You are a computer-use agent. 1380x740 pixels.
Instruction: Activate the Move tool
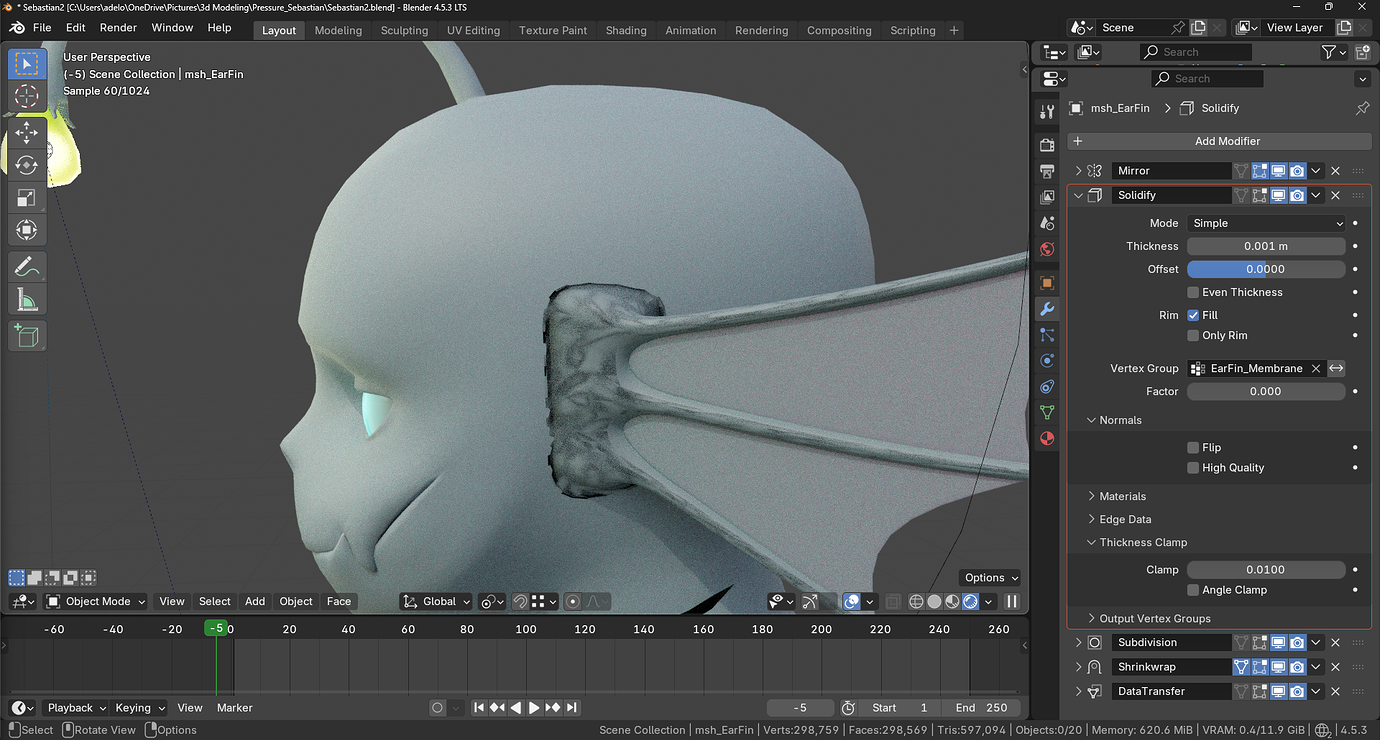tap(27, 132)
